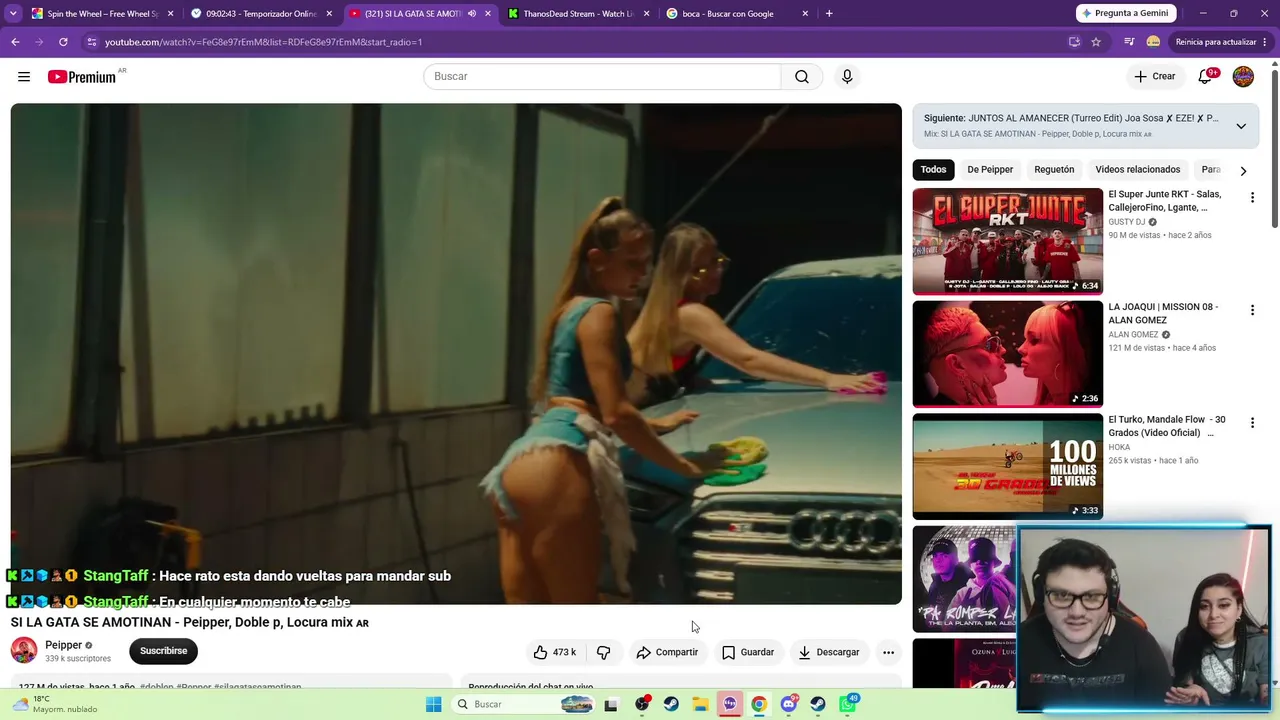Select the Reguetón filter chip

pos(1054,170)
